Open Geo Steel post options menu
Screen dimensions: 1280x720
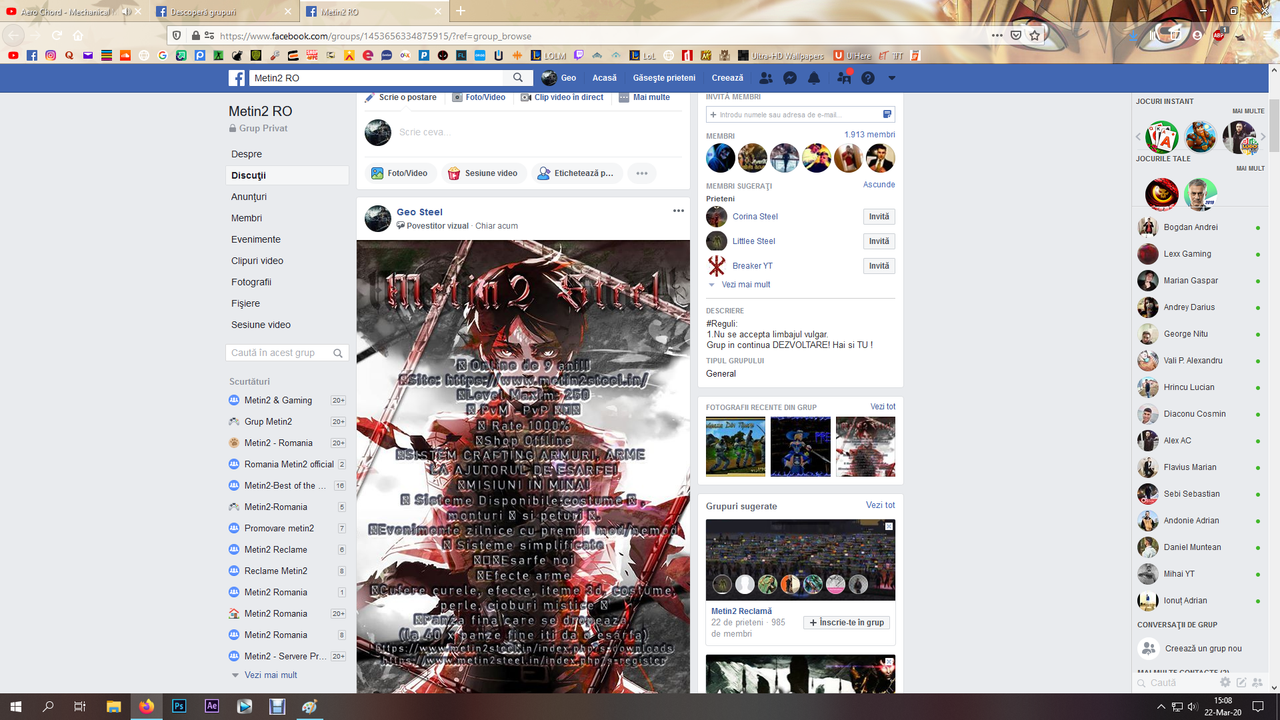678,211
